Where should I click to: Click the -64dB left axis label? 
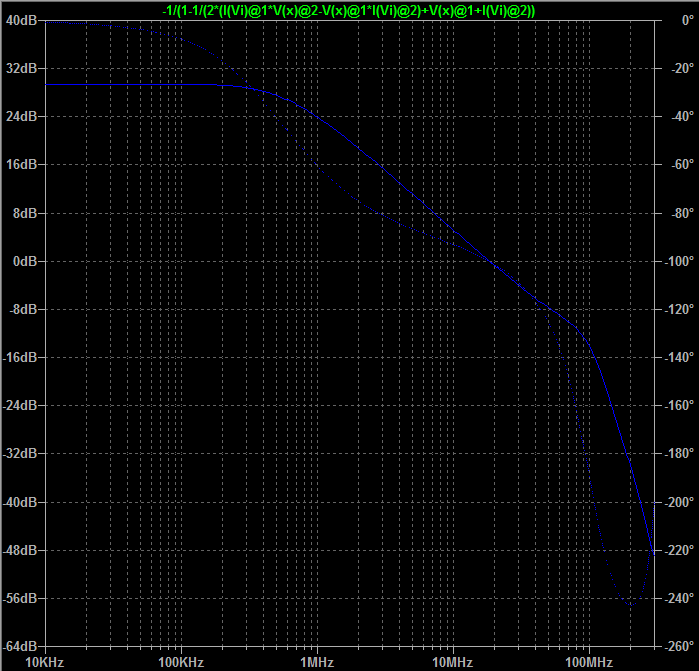click(x=20, y=646)
